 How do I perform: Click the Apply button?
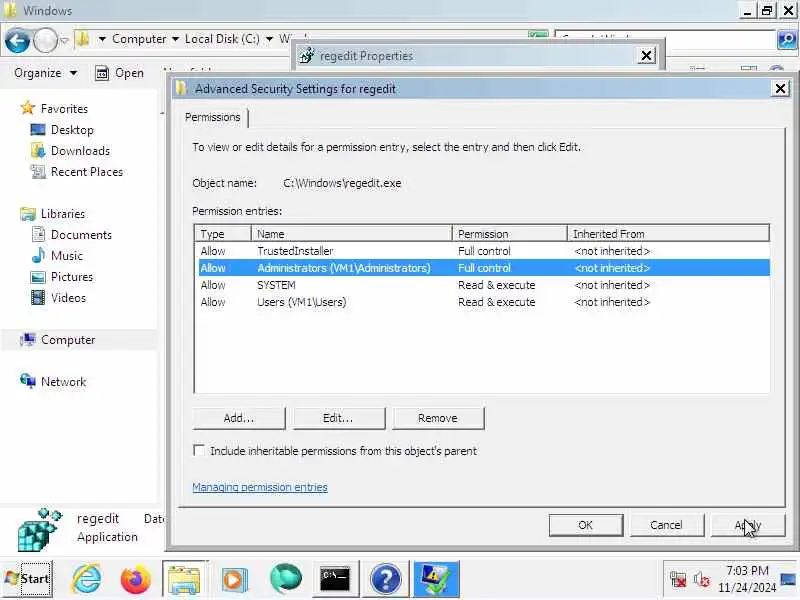point(748,525)
